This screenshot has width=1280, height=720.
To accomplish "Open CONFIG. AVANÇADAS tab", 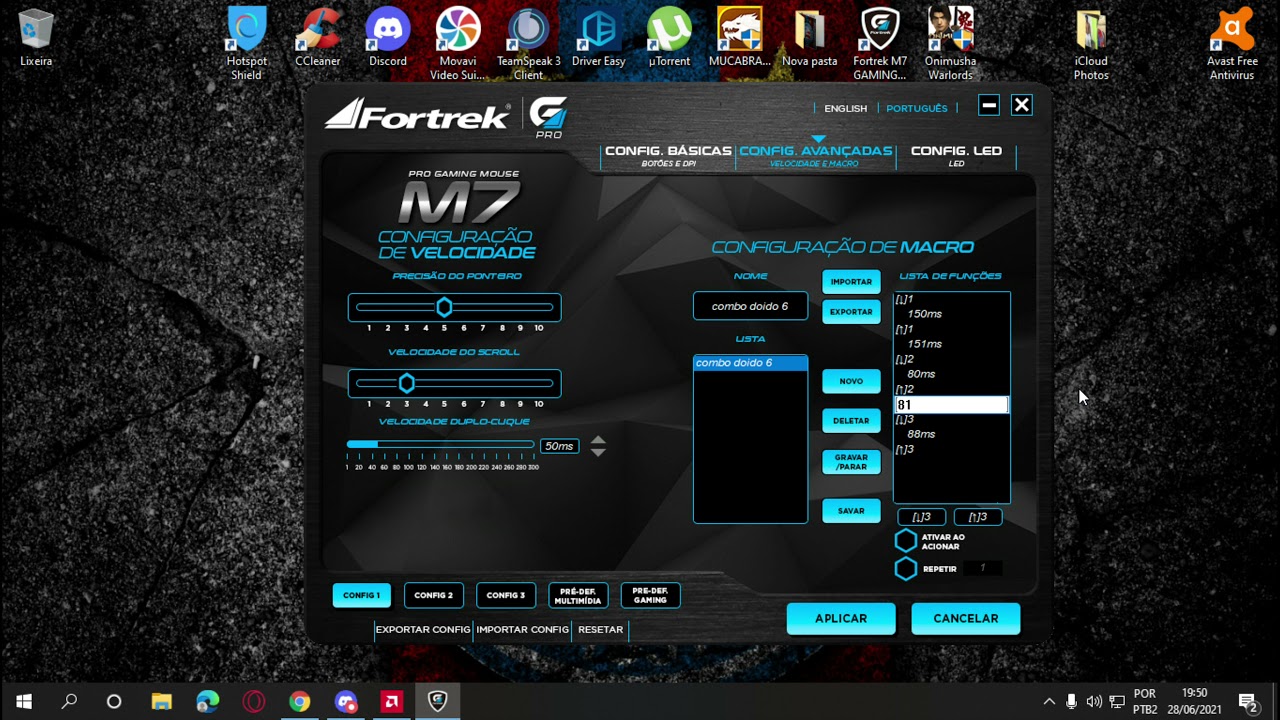I will point(815,155).
